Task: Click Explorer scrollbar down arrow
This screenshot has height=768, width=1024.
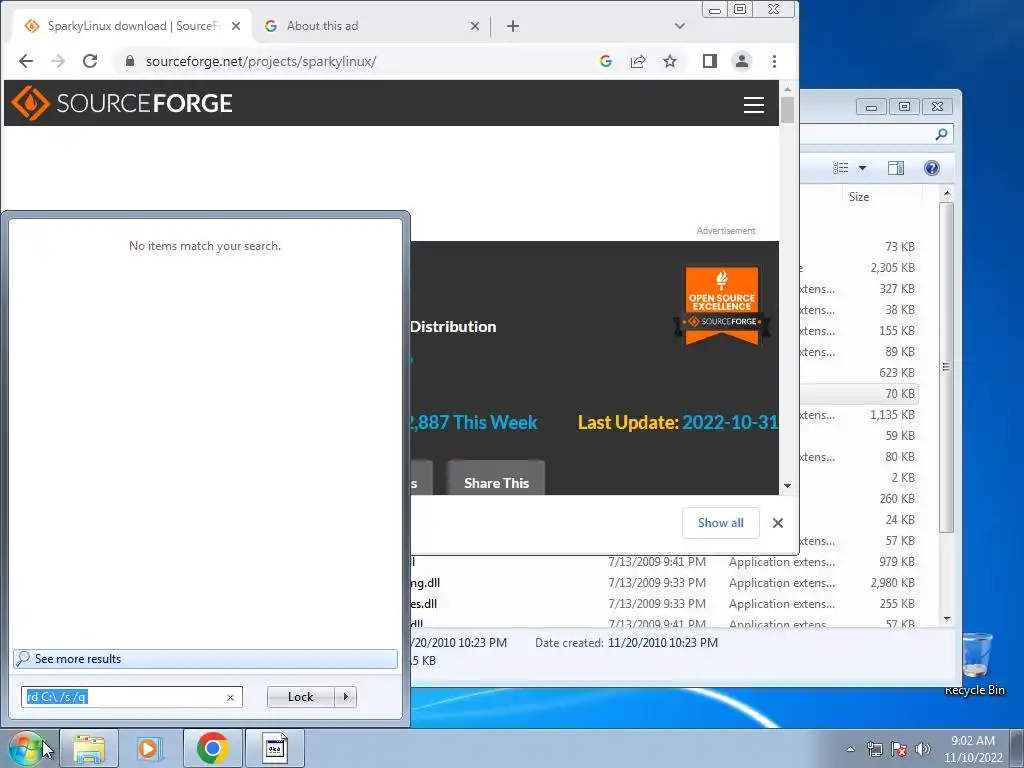Action: (x=947, y=618)
